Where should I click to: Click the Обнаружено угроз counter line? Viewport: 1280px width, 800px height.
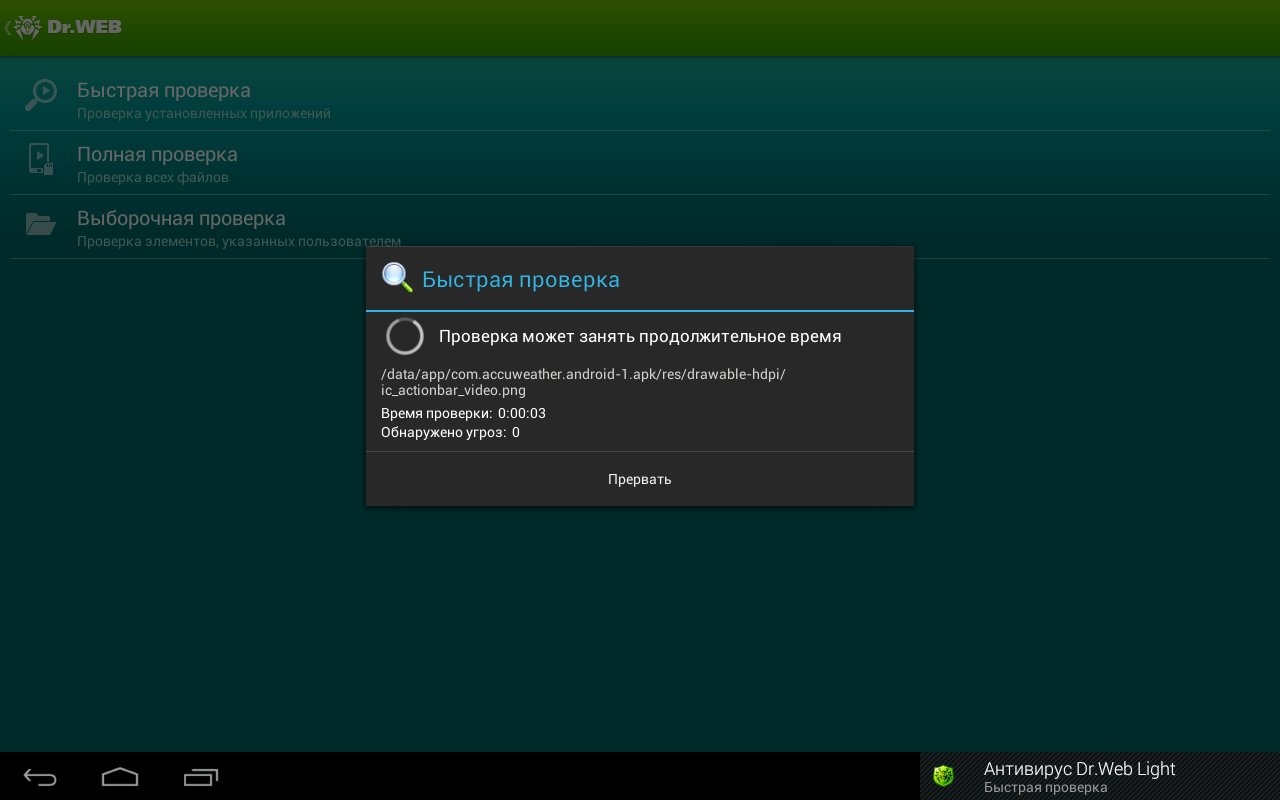tap(450, 433)
